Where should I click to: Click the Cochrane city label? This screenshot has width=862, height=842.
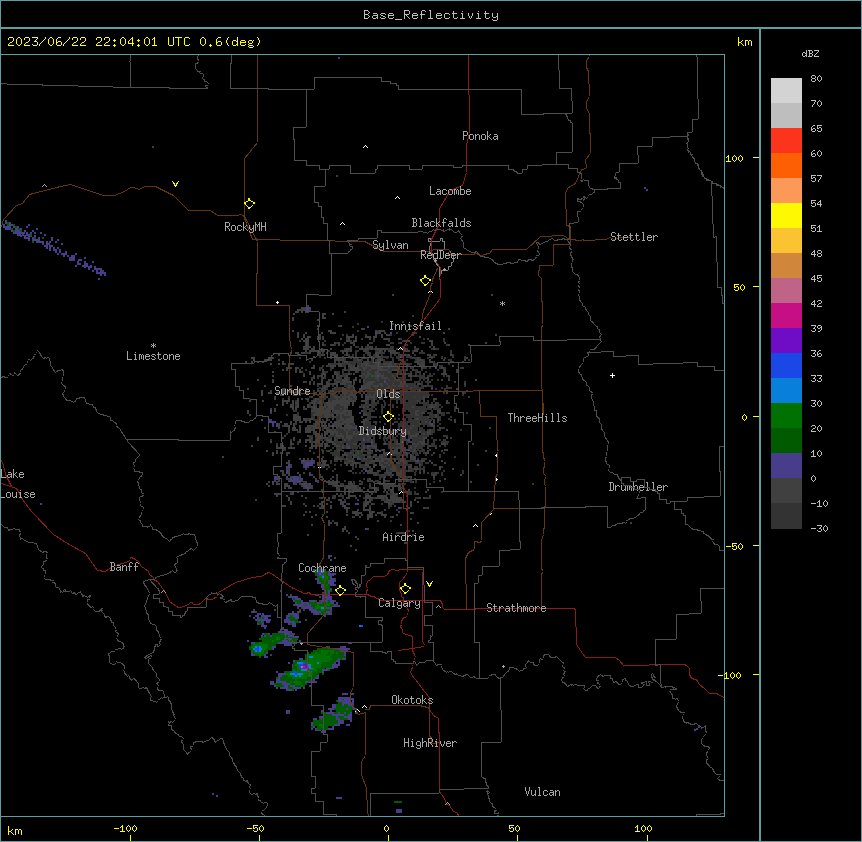click(322, 568)
